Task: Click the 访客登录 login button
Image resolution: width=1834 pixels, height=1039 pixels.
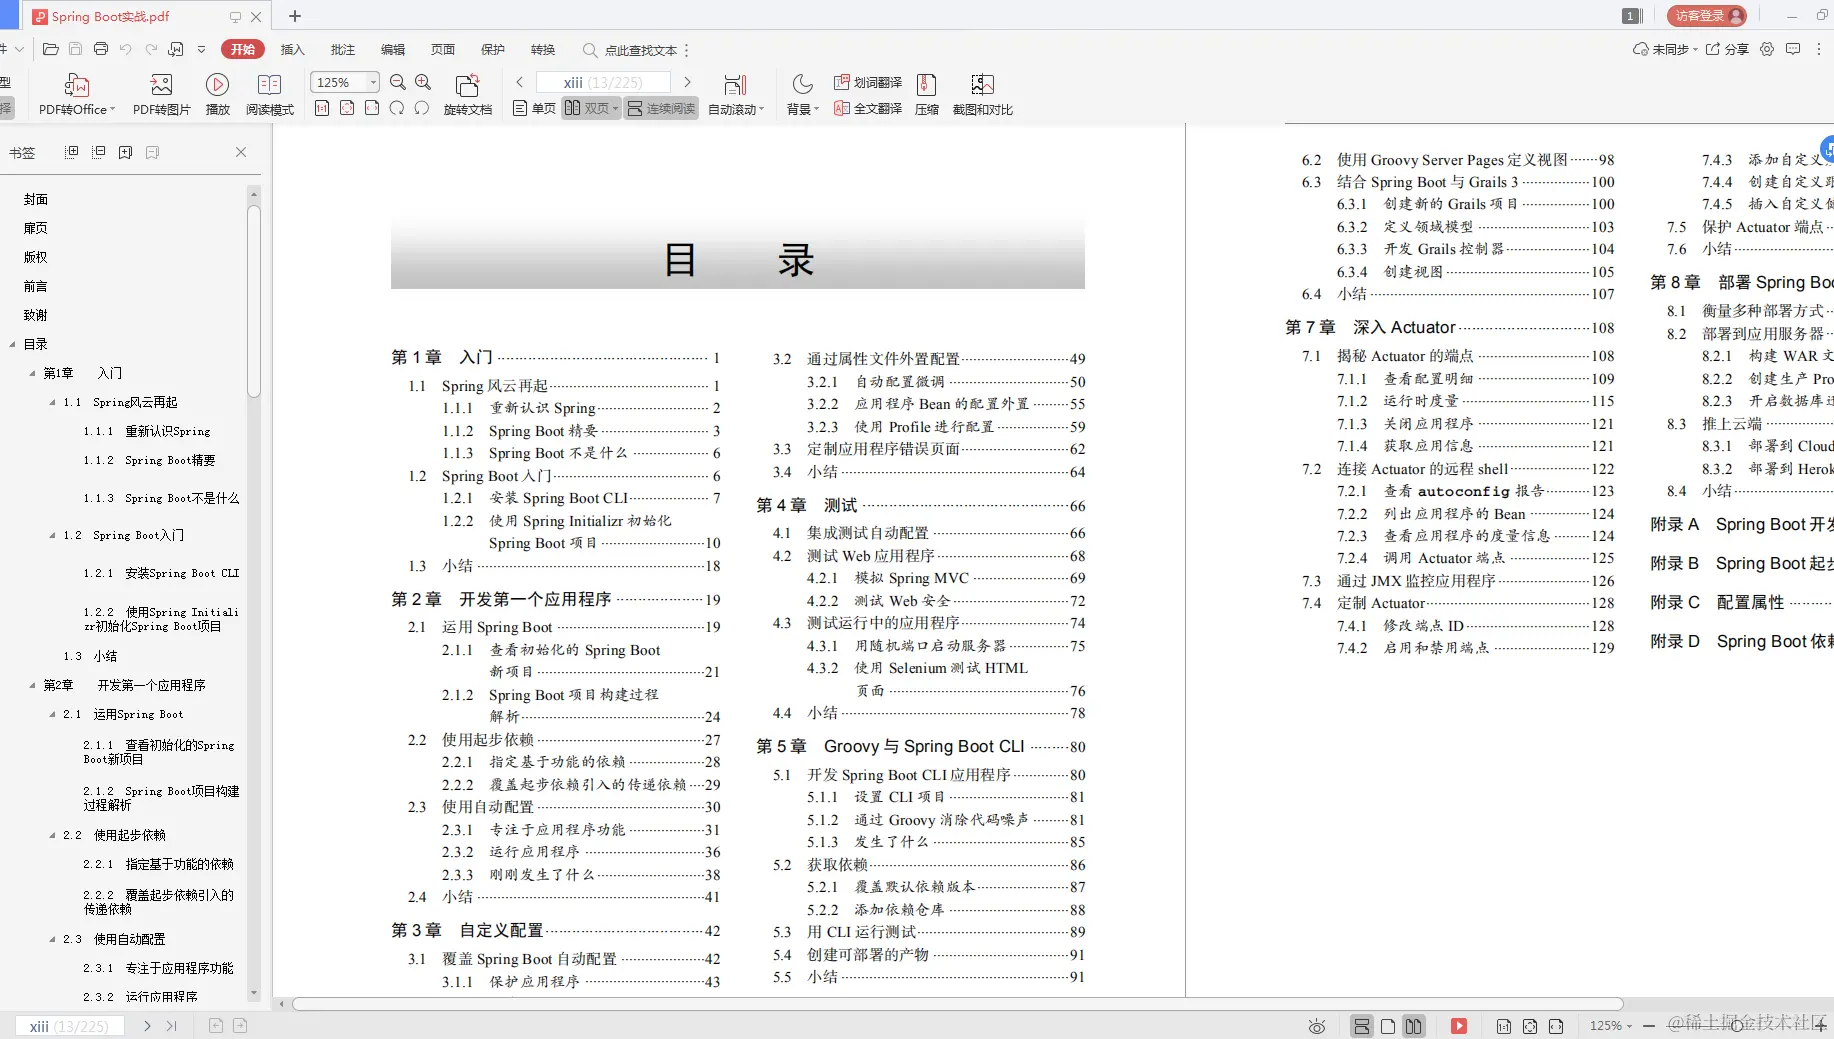Action: pos(1700,16)
